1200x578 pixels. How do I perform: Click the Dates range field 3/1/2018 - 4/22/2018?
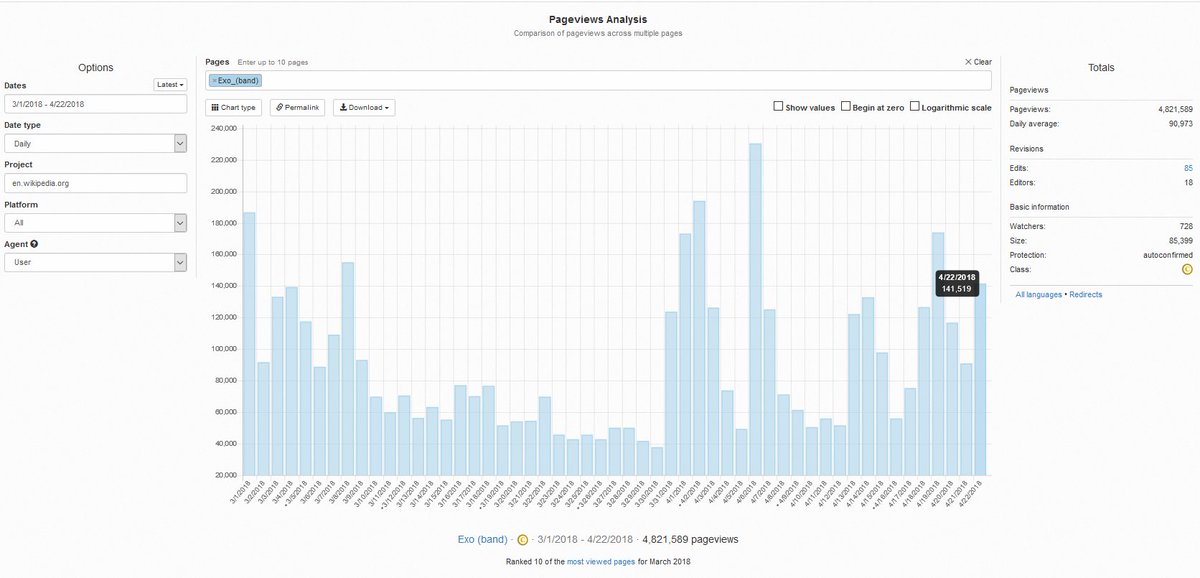[96, 104]
